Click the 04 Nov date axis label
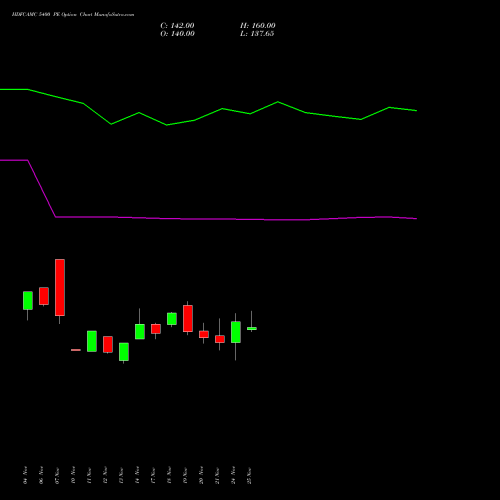 (26, 475)
